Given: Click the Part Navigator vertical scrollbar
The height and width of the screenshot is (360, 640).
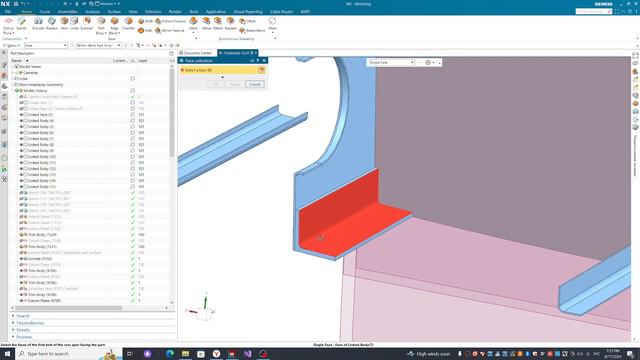Looking at the screenshot, I should click(172, 113).
